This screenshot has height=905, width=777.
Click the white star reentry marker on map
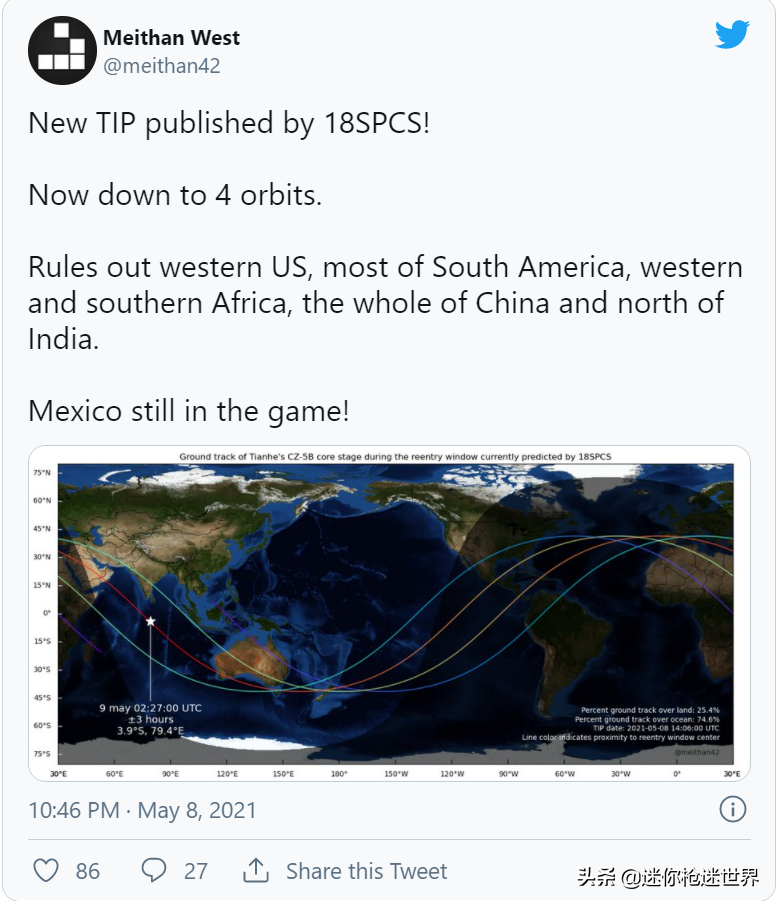(x=151, y=621)
